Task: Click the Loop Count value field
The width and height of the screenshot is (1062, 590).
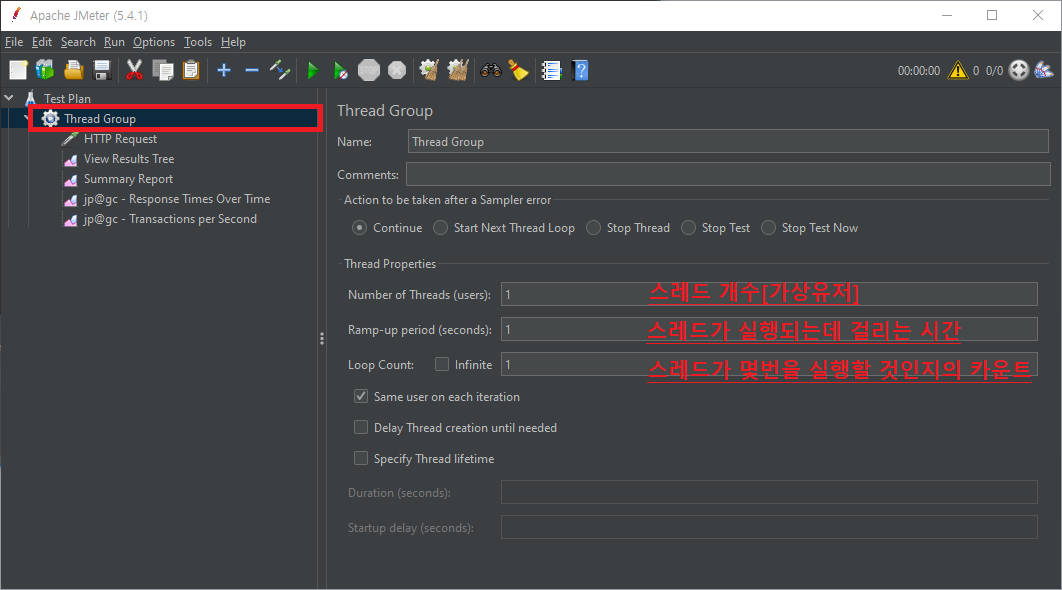Action: coord(769,364)
